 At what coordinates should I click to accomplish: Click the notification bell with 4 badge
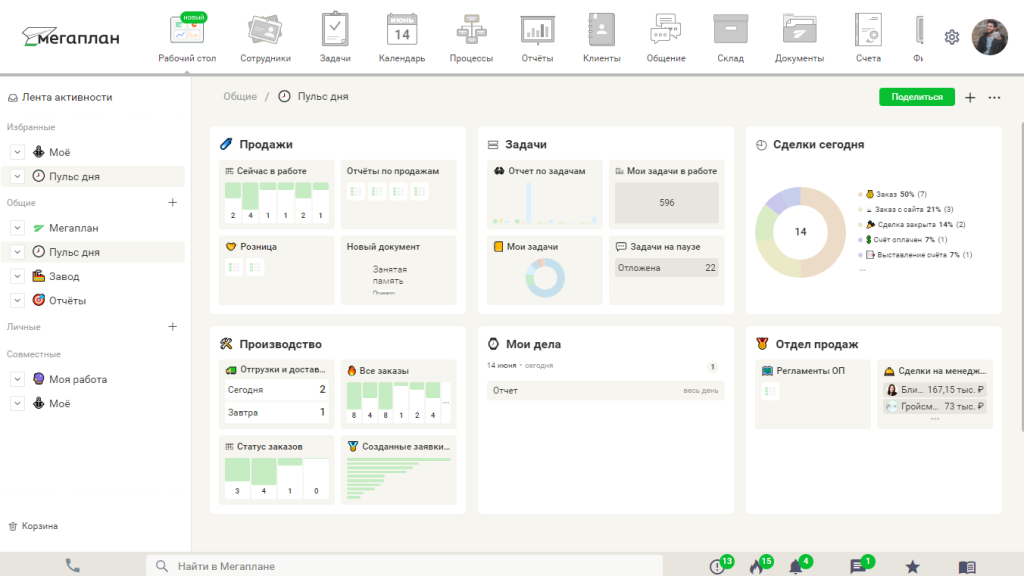coord(797,565)
